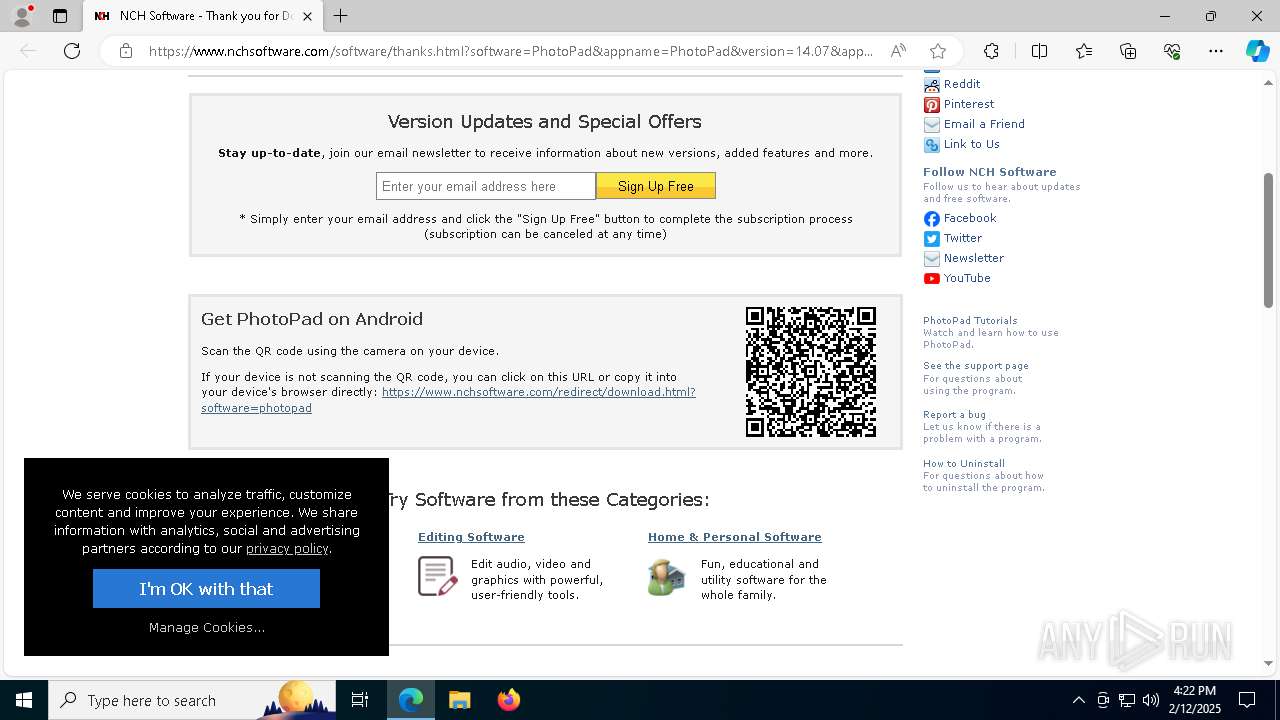The image size is (1280, 720).
Task: Click the Home & Personal Software icon
Action: [x=666, y=577]
